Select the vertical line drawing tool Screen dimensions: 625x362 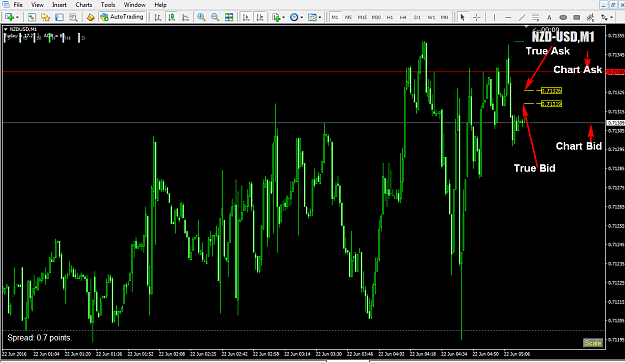pyautogui.click(x=494, y=17)
